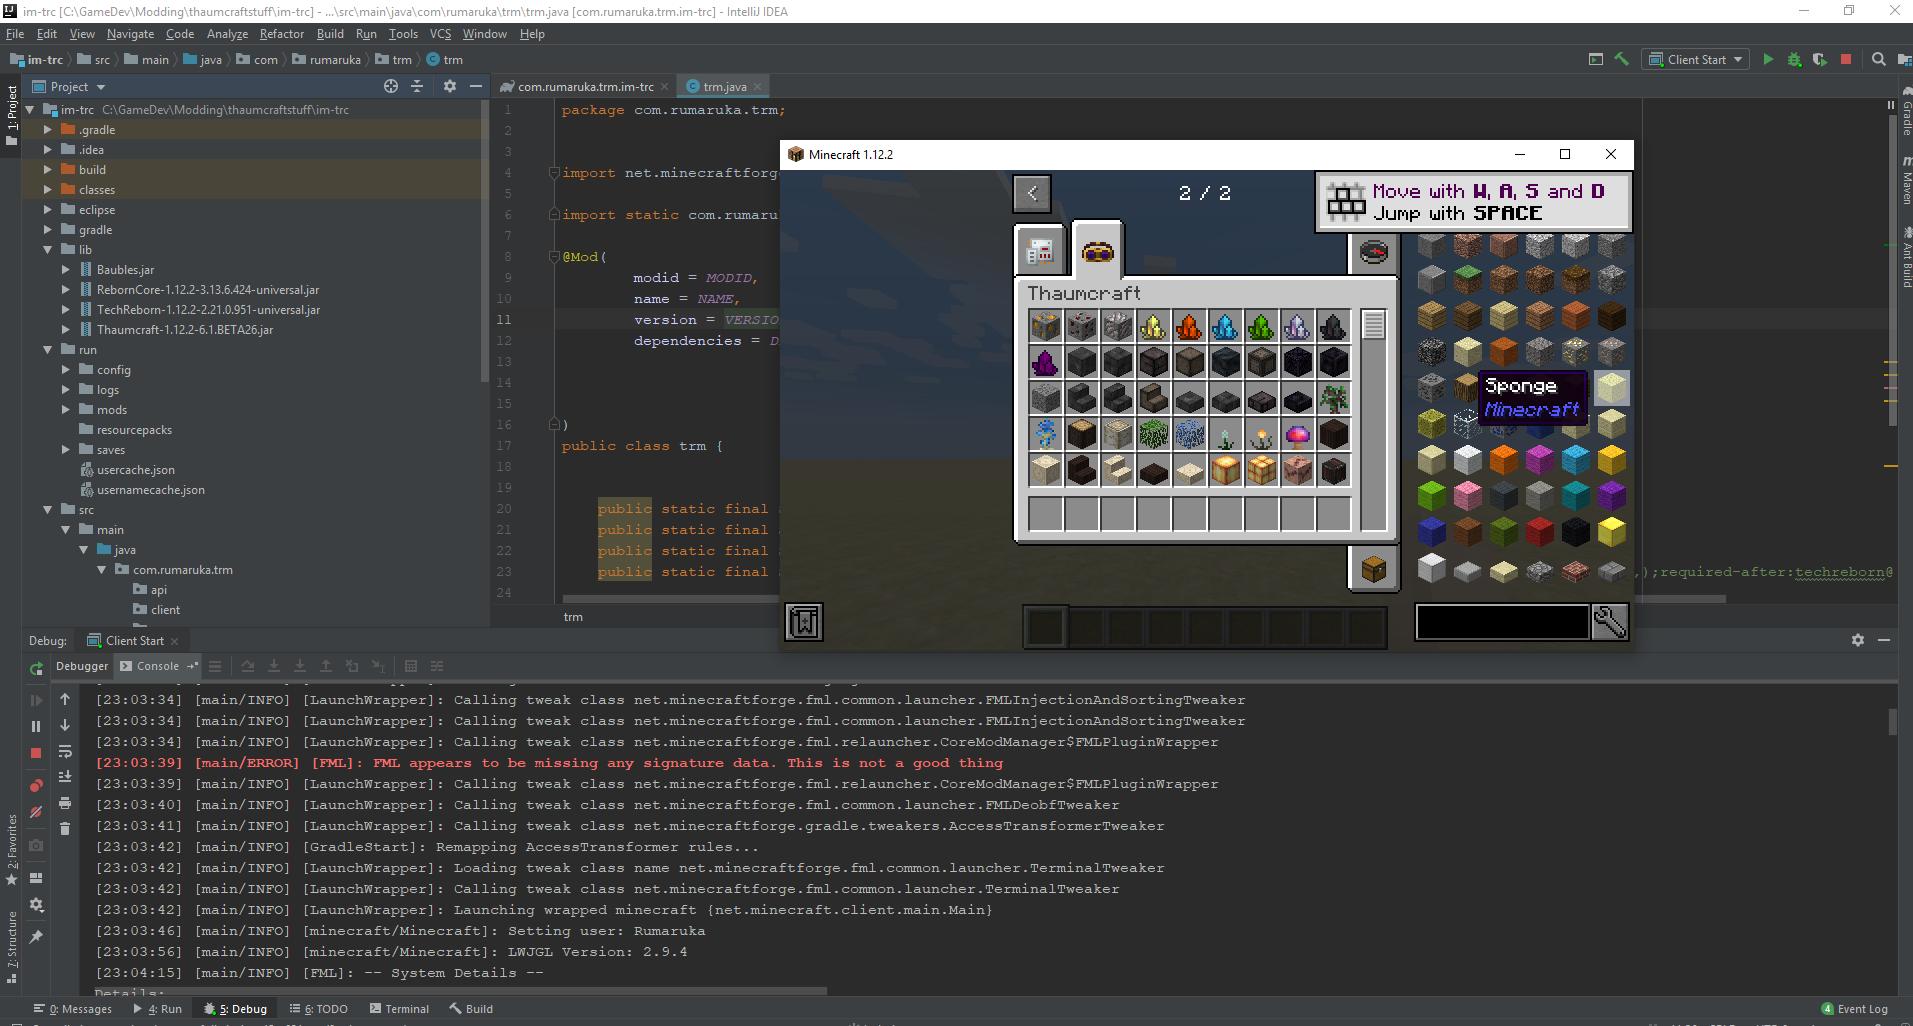The image size is (1913, 1026).
Task: Click the Minecraft item search field
Action: tap(1502, 622)
